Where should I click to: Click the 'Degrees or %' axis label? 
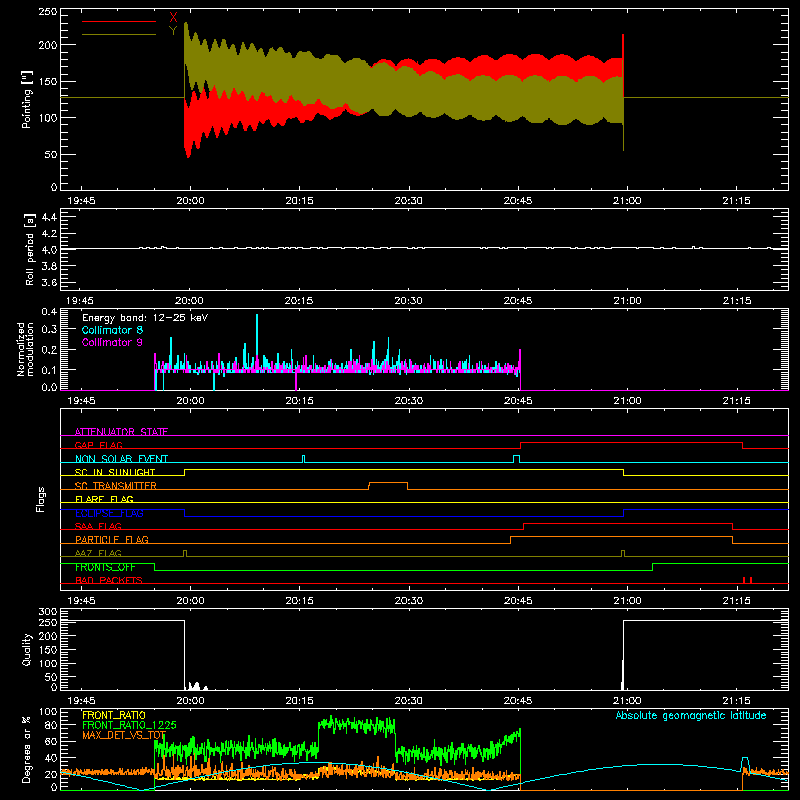27,749
